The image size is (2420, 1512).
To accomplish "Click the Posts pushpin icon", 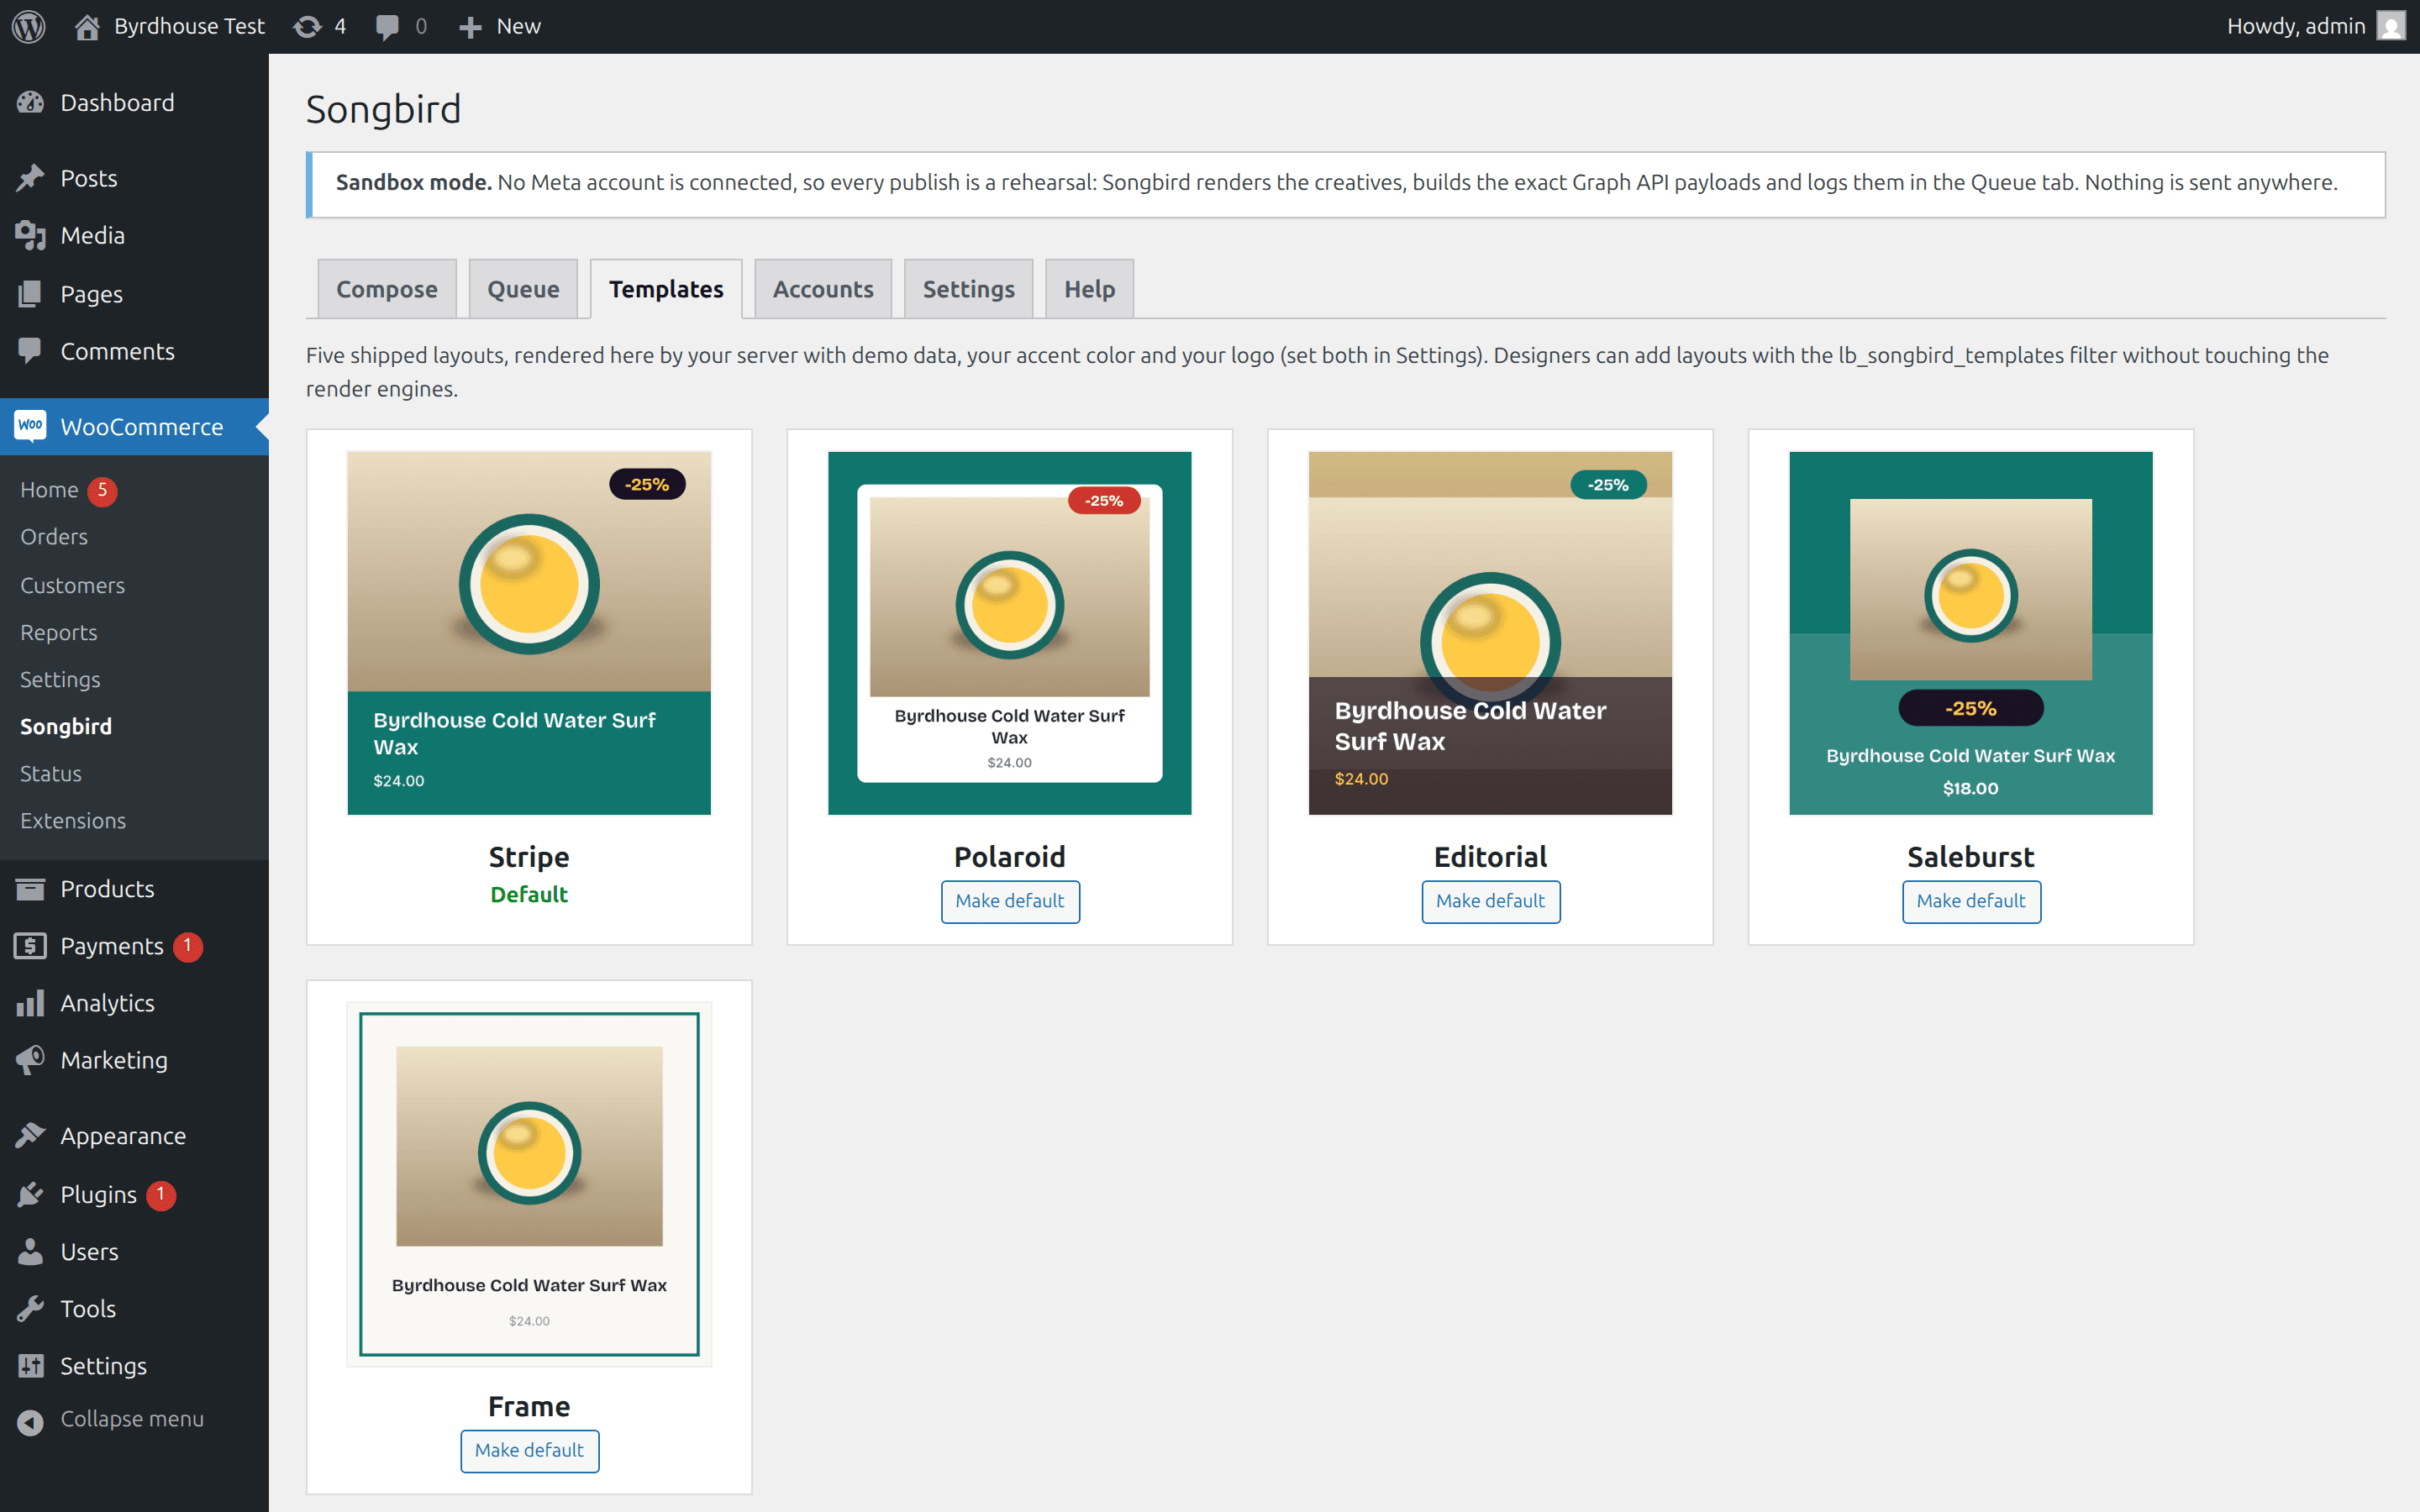I will click(30, 178).
